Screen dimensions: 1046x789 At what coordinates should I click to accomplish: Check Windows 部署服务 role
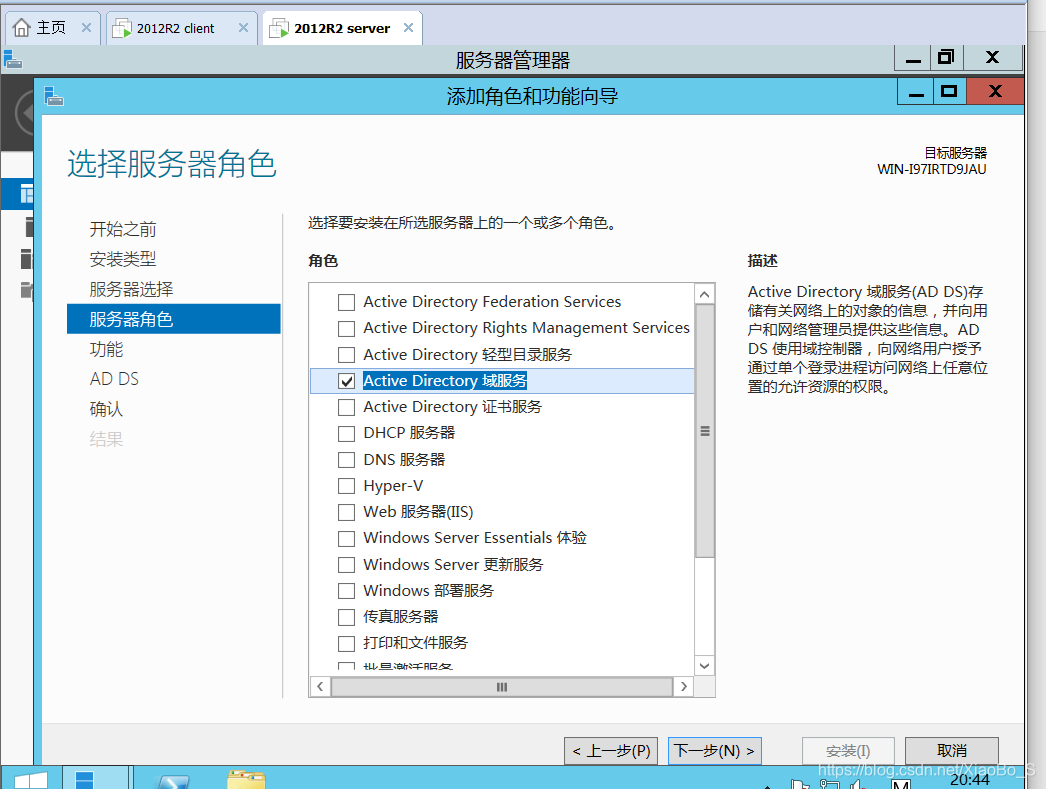tap(346, 591)
